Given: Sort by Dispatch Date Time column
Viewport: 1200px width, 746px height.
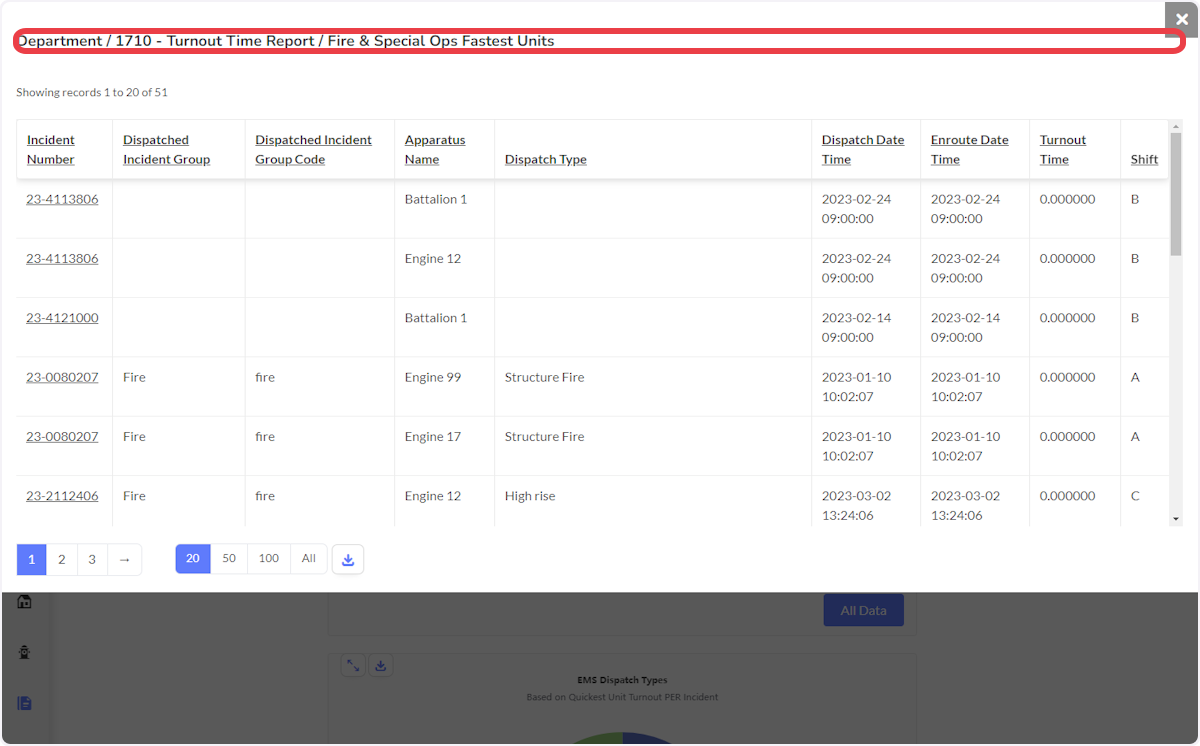Looking at the screenshot, I should click(x=863, y=150).
